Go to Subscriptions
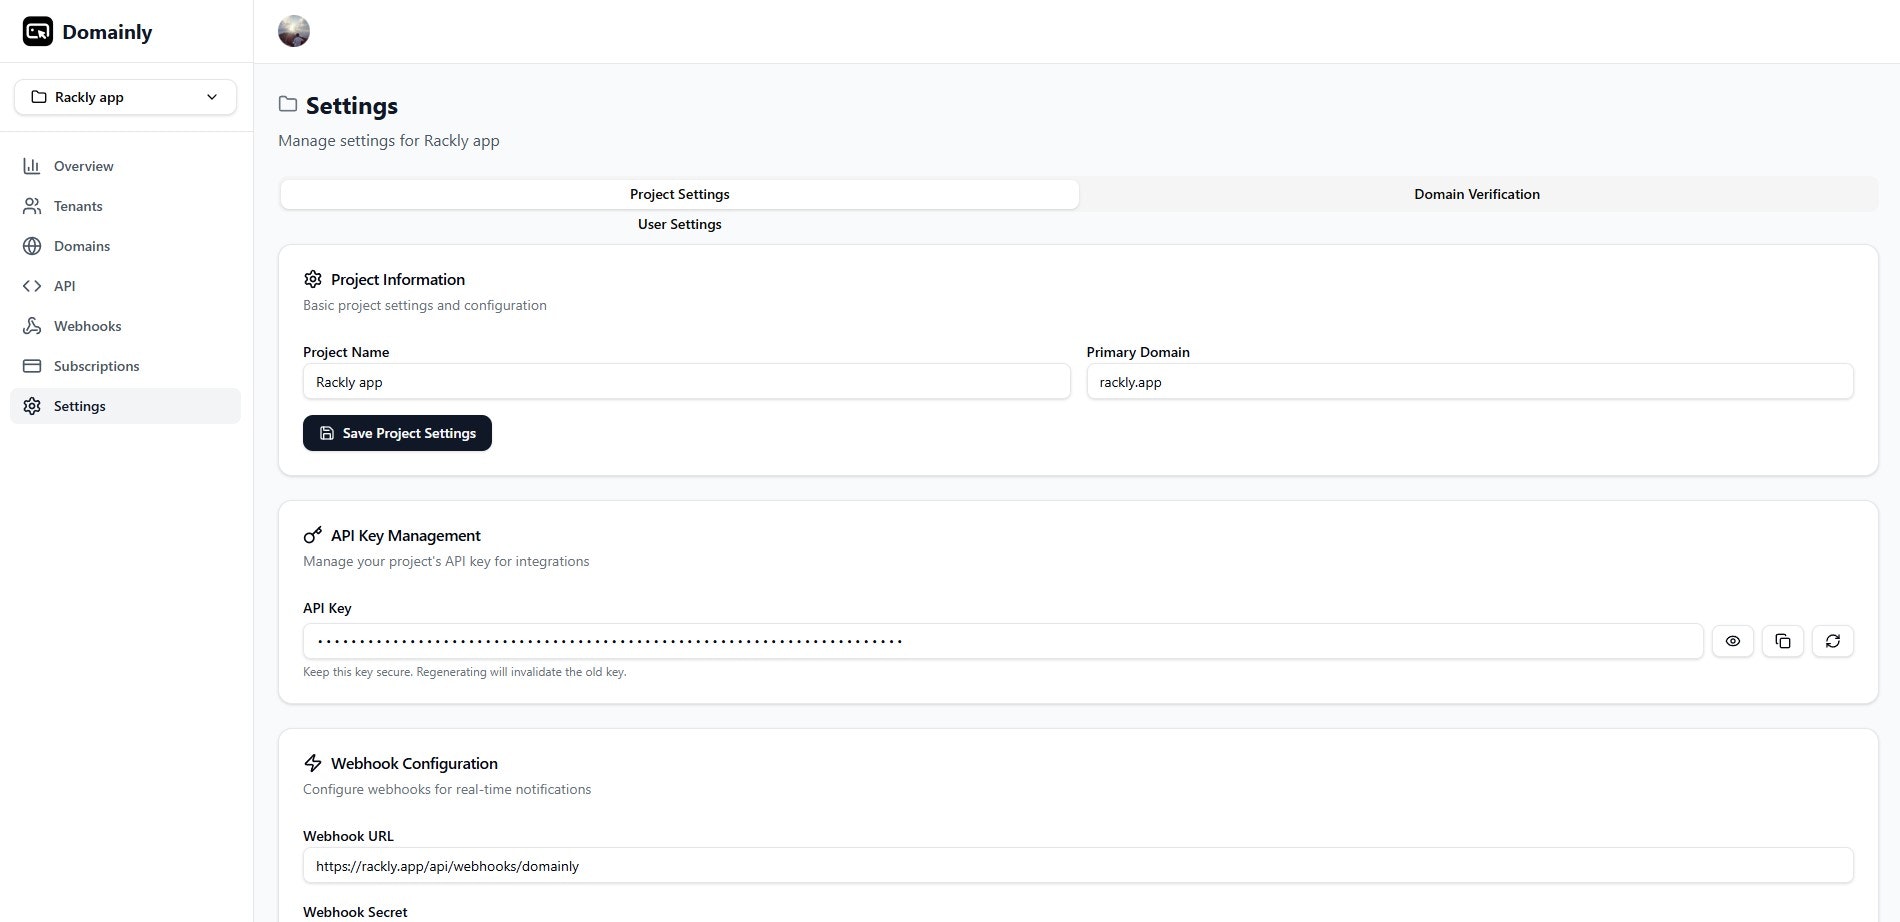The height and width of the screenshot is (922, 1900). [x=125, y=366]
